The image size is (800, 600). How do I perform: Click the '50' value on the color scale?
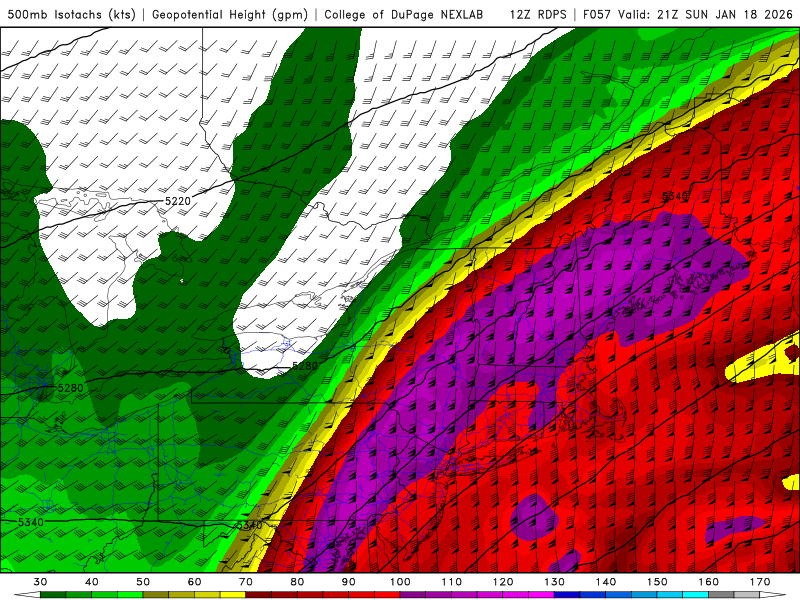coord(143,582)
